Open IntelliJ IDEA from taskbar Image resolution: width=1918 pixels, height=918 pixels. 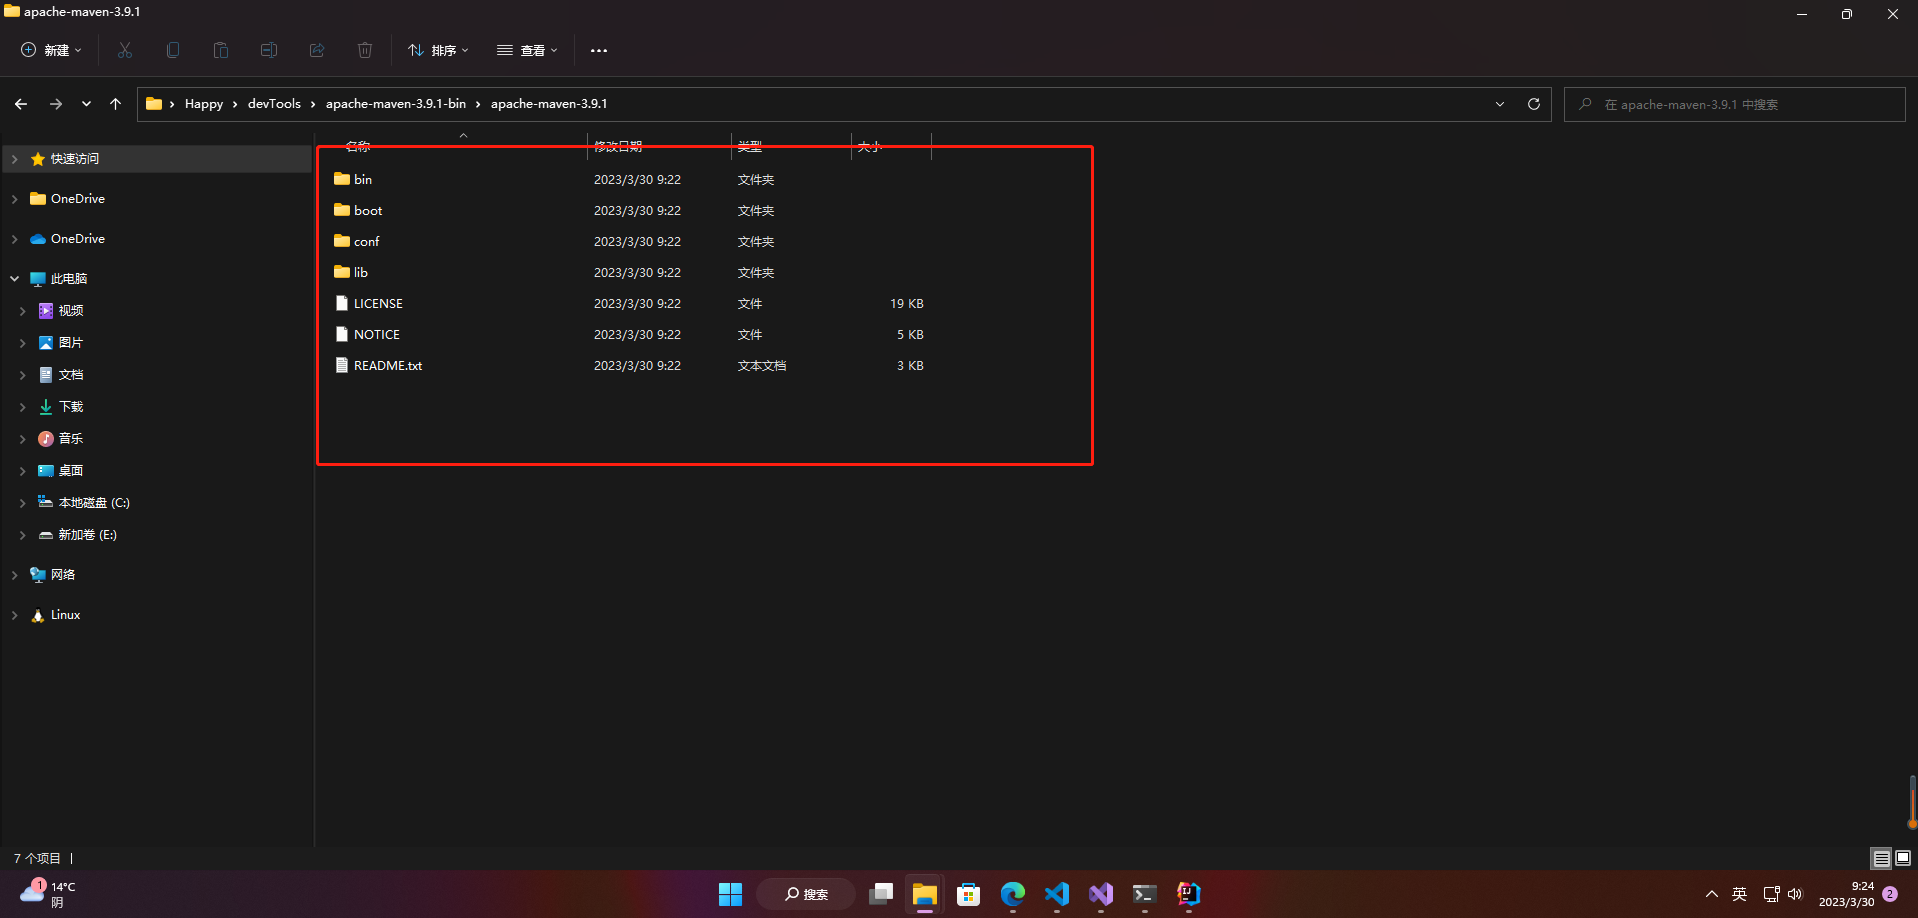point(1189,894)
